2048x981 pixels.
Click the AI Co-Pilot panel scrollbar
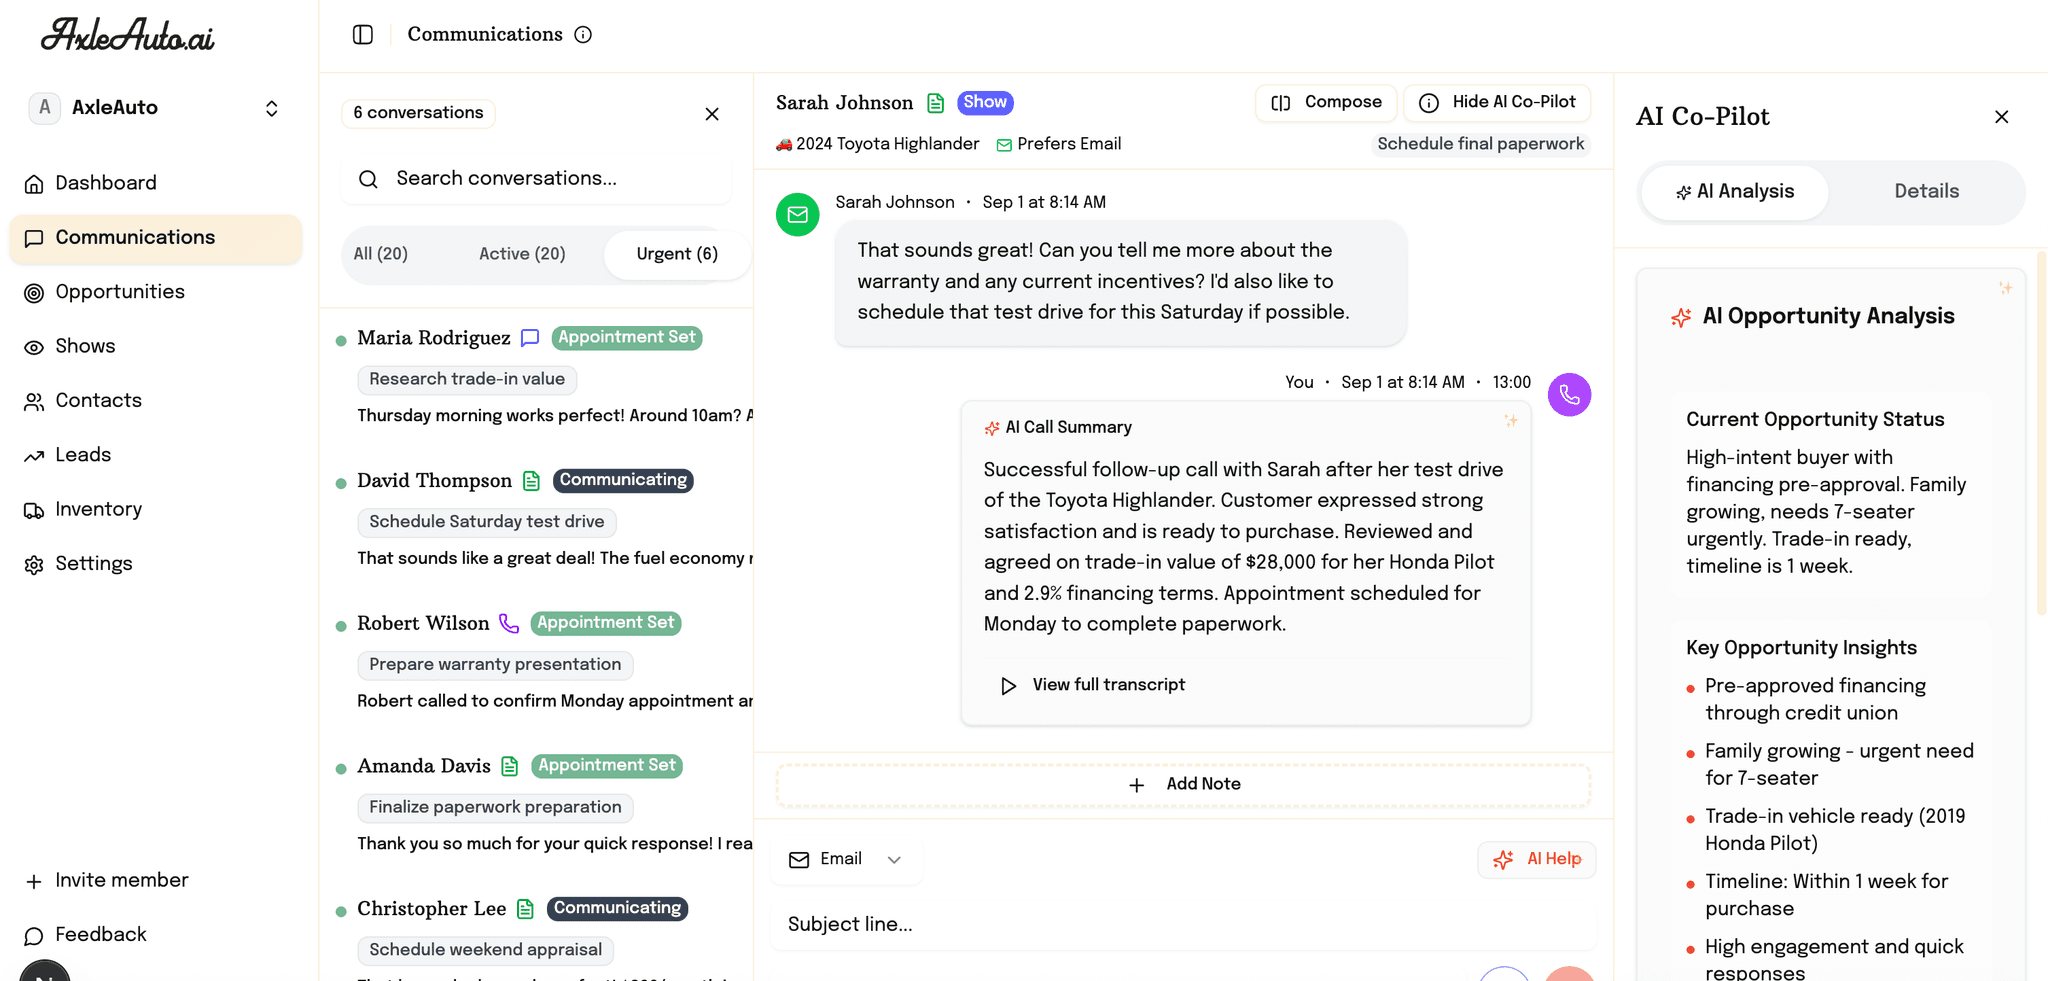coord(2041,430)
